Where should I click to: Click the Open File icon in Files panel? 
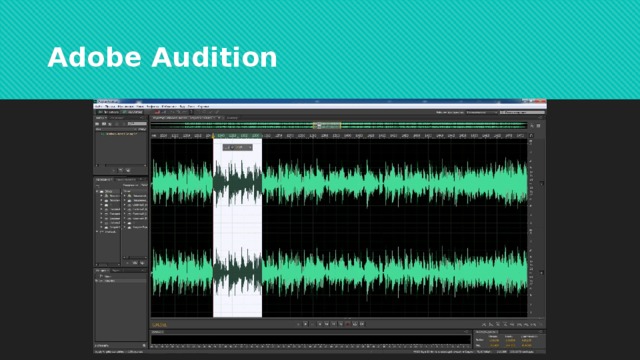98,124
